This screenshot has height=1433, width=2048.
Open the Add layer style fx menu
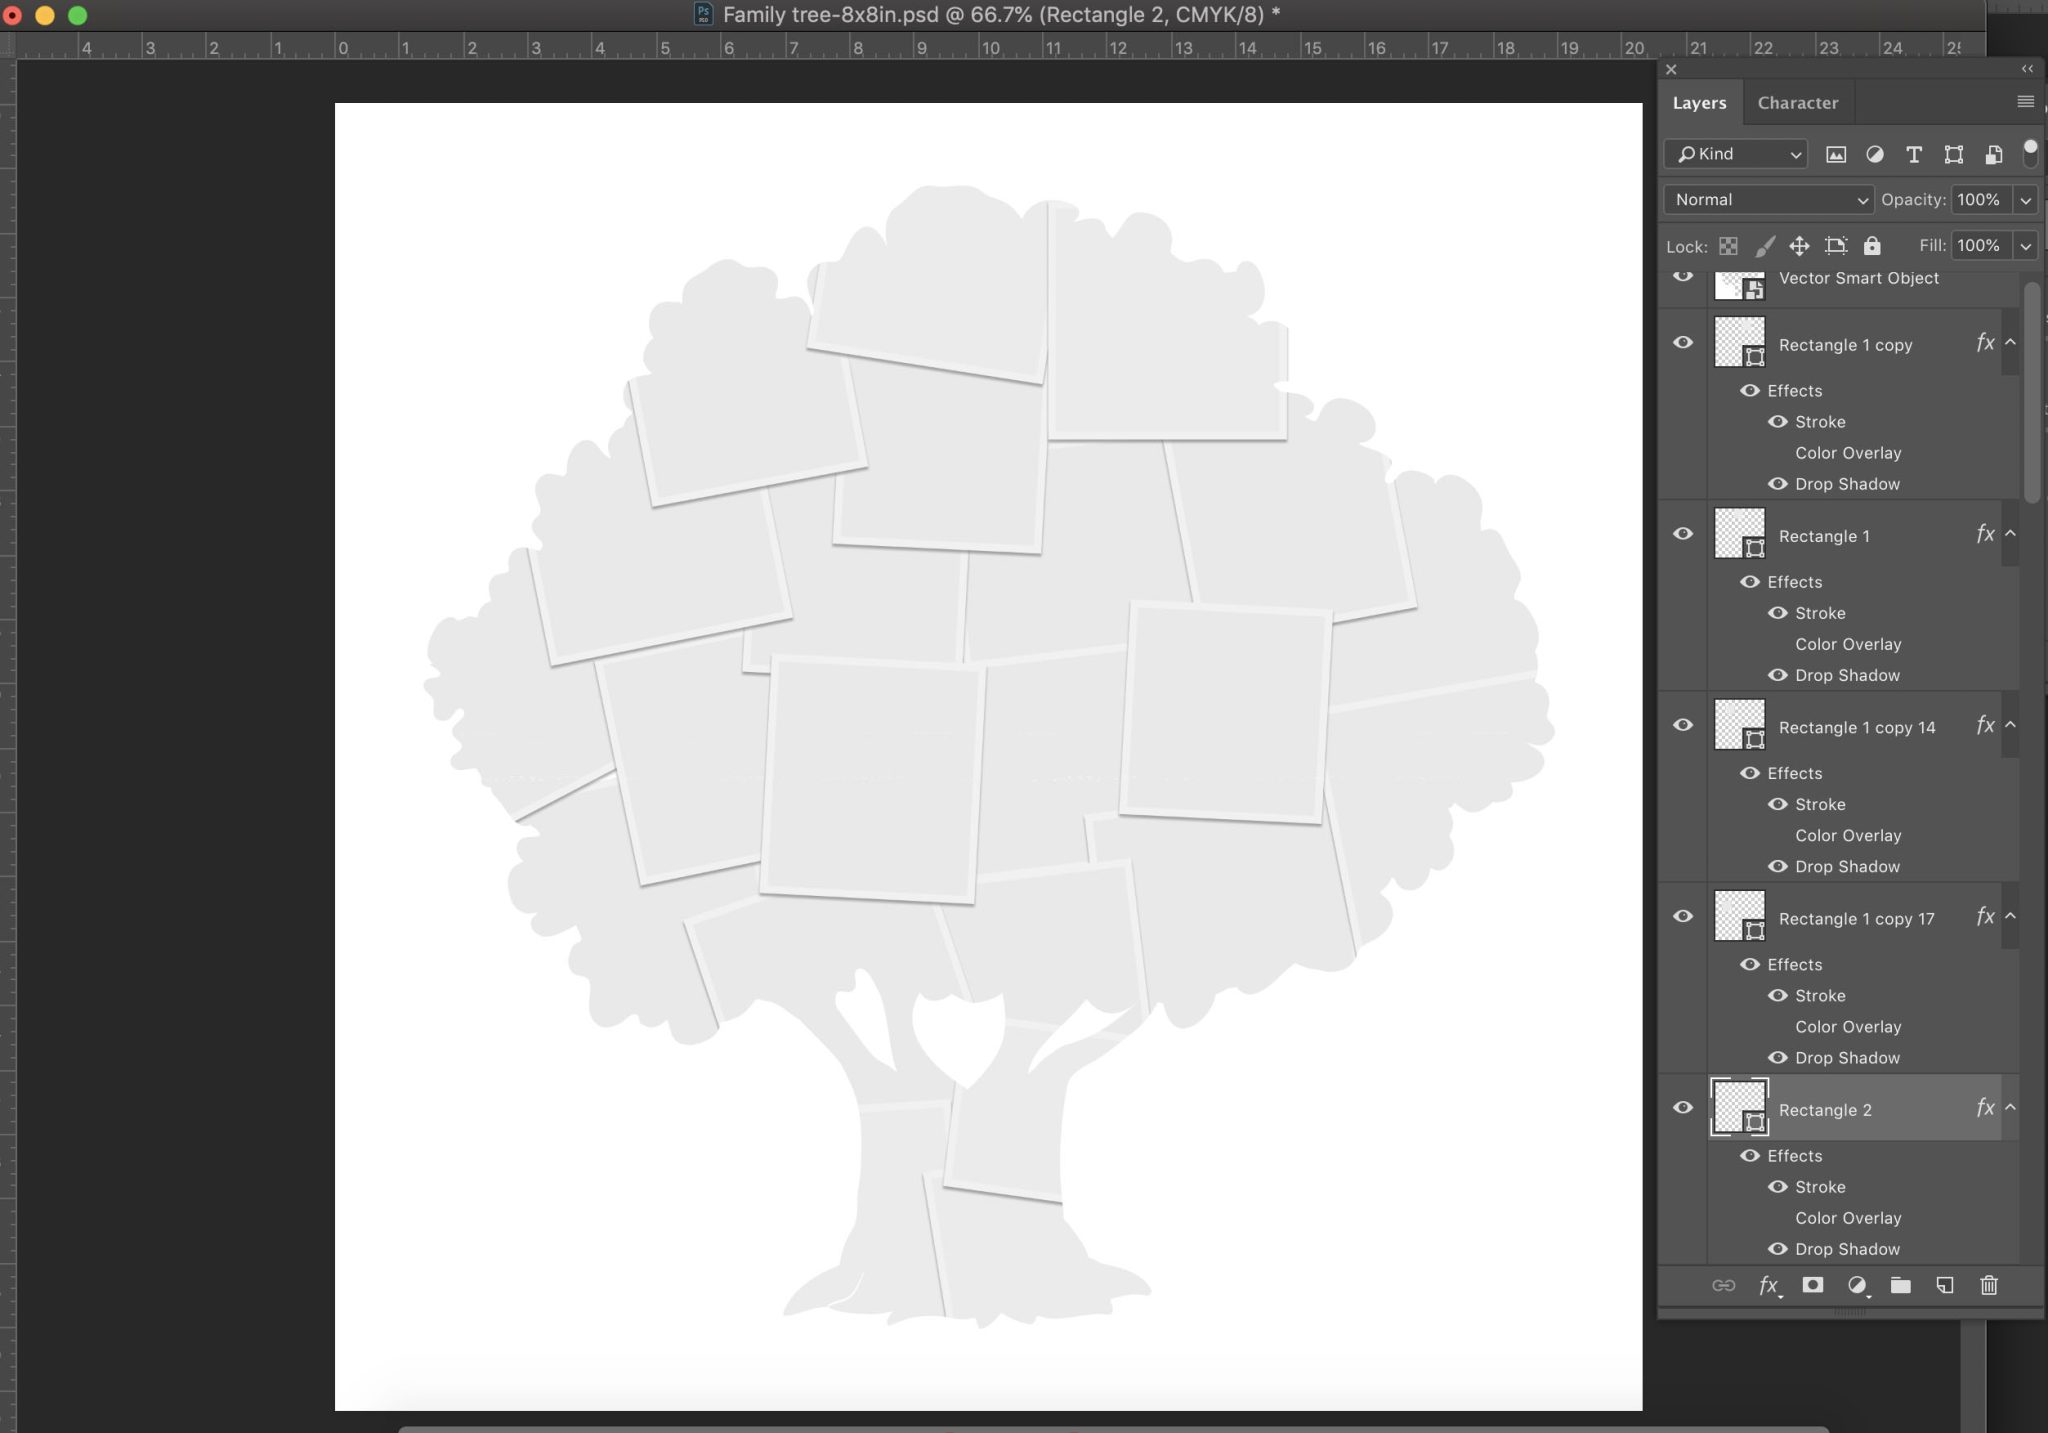click(x=1768, y=1286)
